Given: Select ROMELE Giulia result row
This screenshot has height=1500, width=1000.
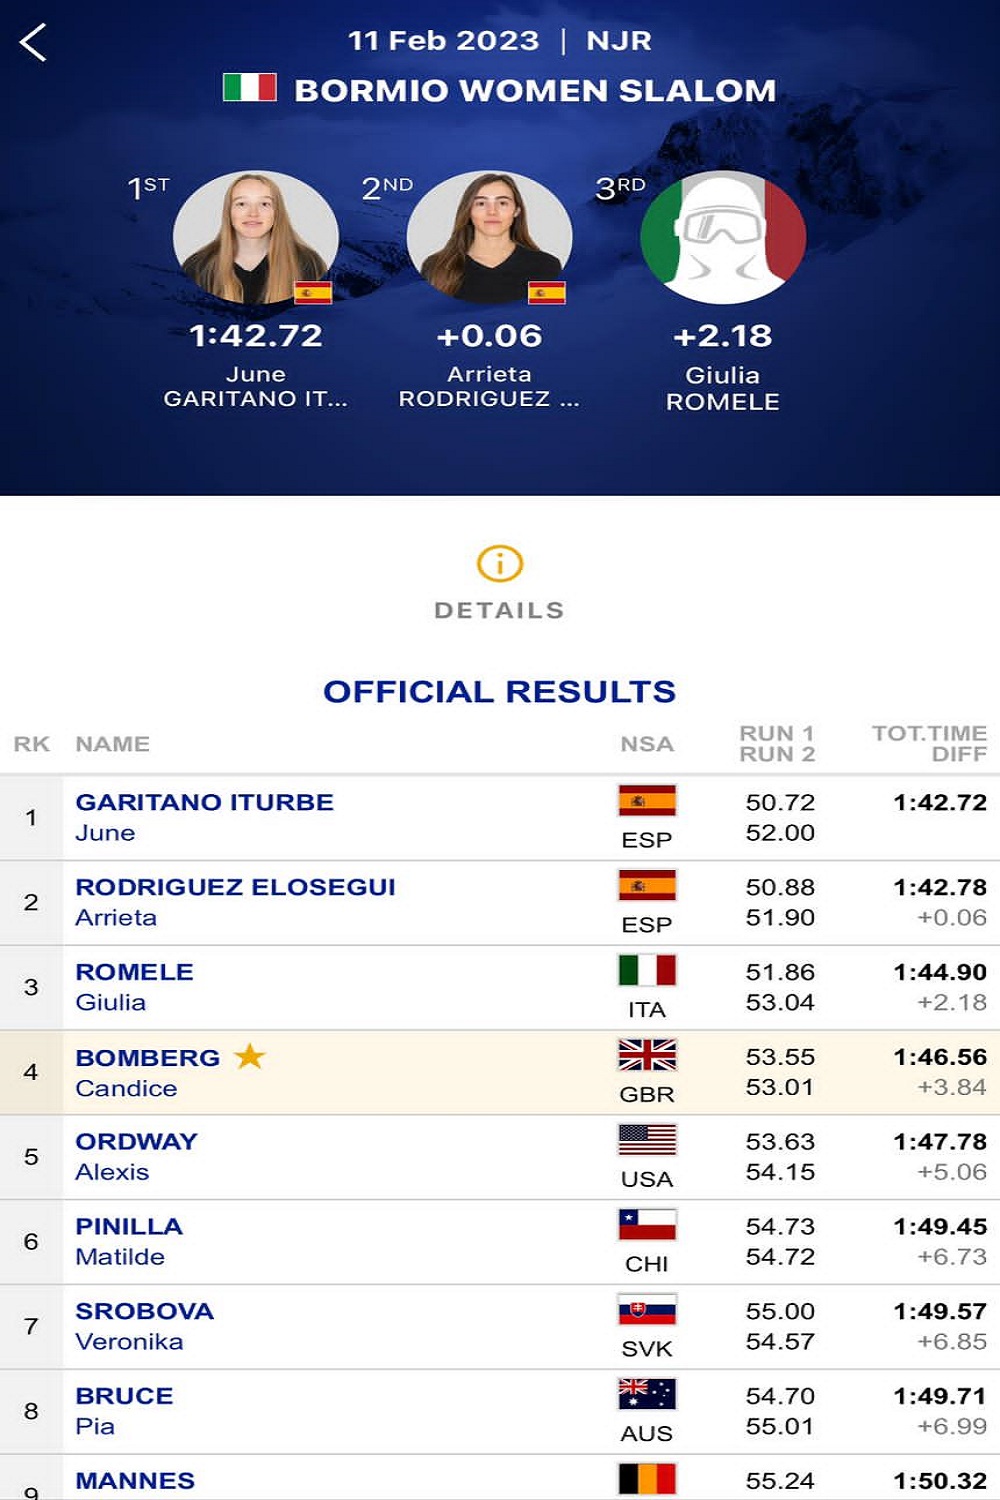Looking at the screenshot, I should click(x=500, y=988).
